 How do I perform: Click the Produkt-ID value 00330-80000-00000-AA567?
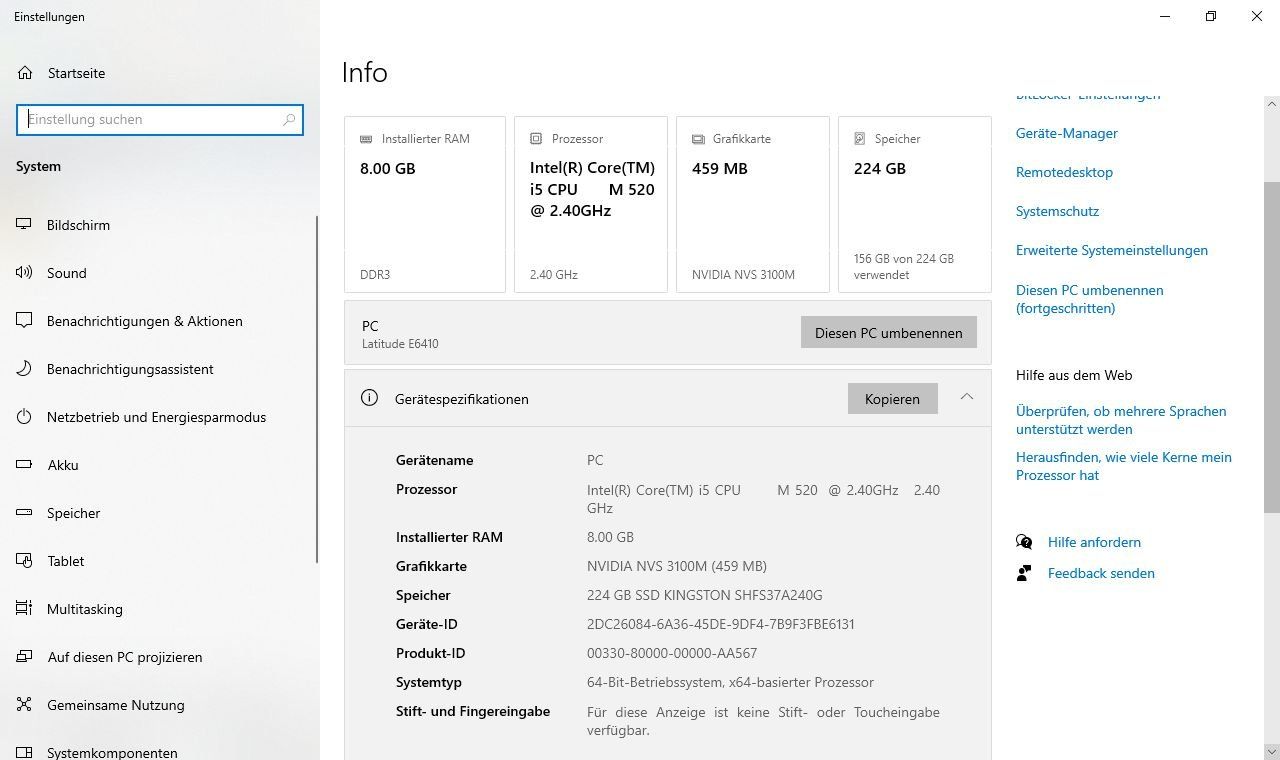tap(672, 653)
